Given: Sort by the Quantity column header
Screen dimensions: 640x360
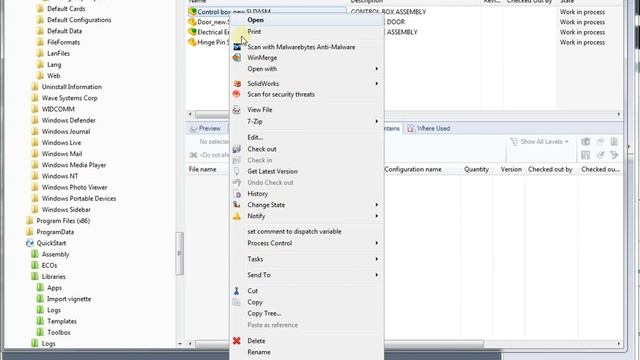Looking at the screenshot, I should (x=476, y=169).
